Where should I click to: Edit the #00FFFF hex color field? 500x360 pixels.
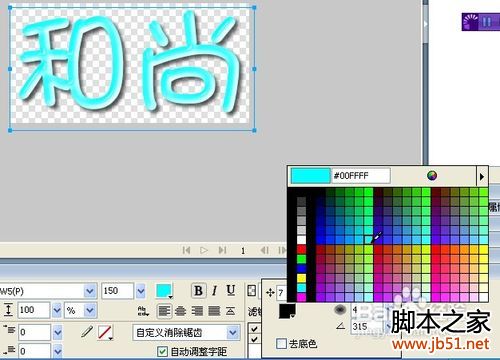(x=361, y=176)
